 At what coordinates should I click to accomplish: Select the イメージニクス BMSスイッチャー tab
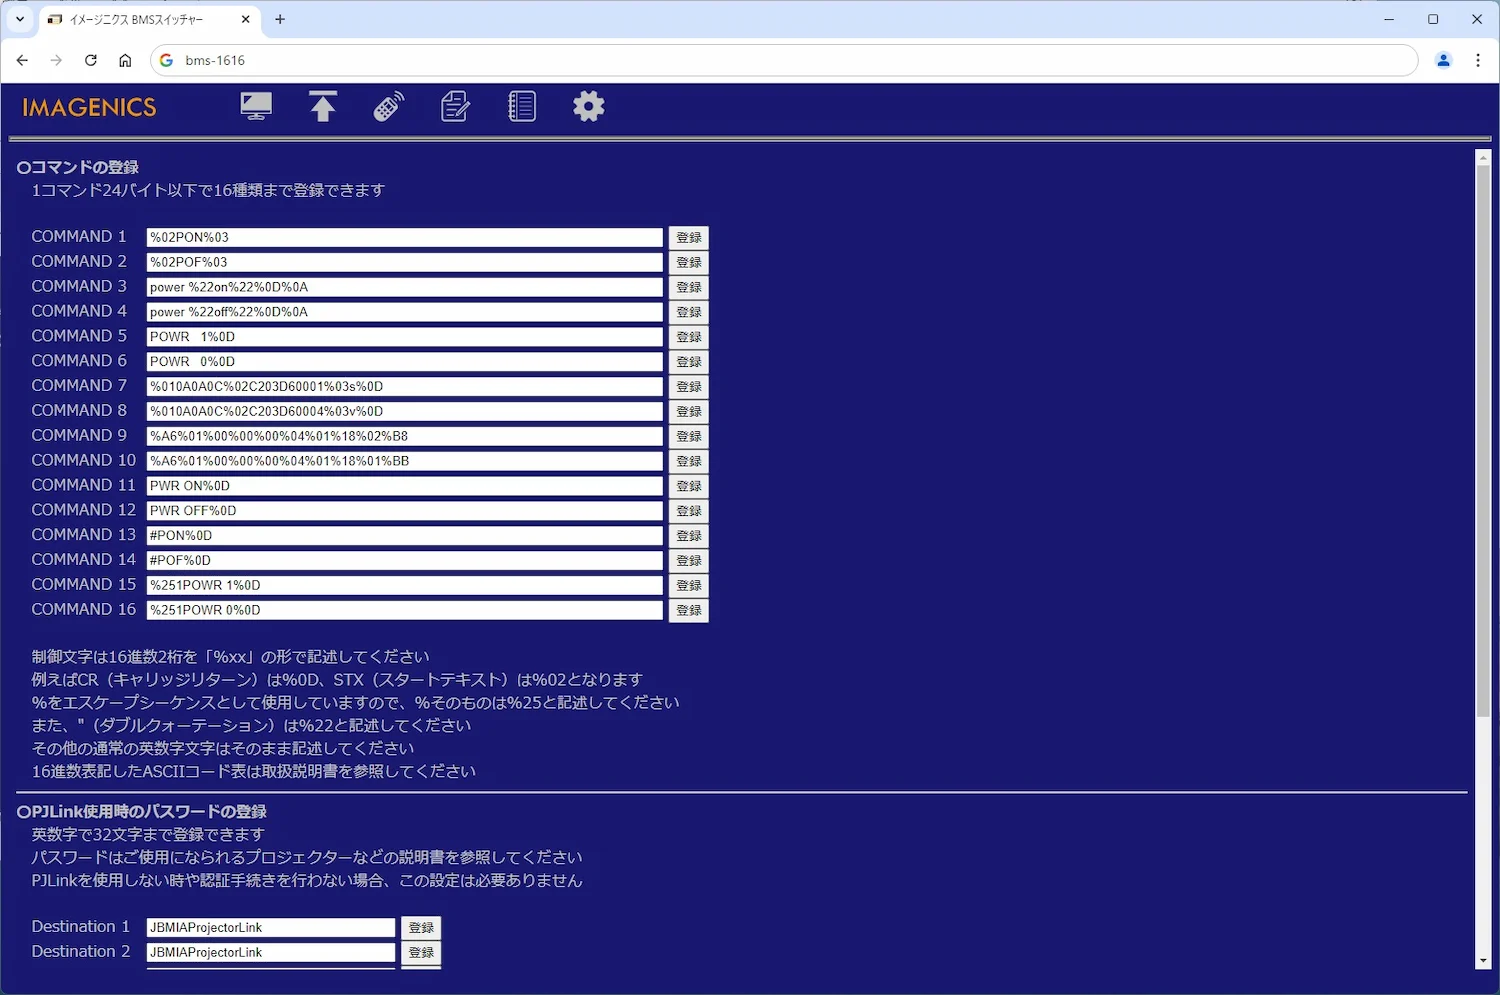tap(138, 19)
